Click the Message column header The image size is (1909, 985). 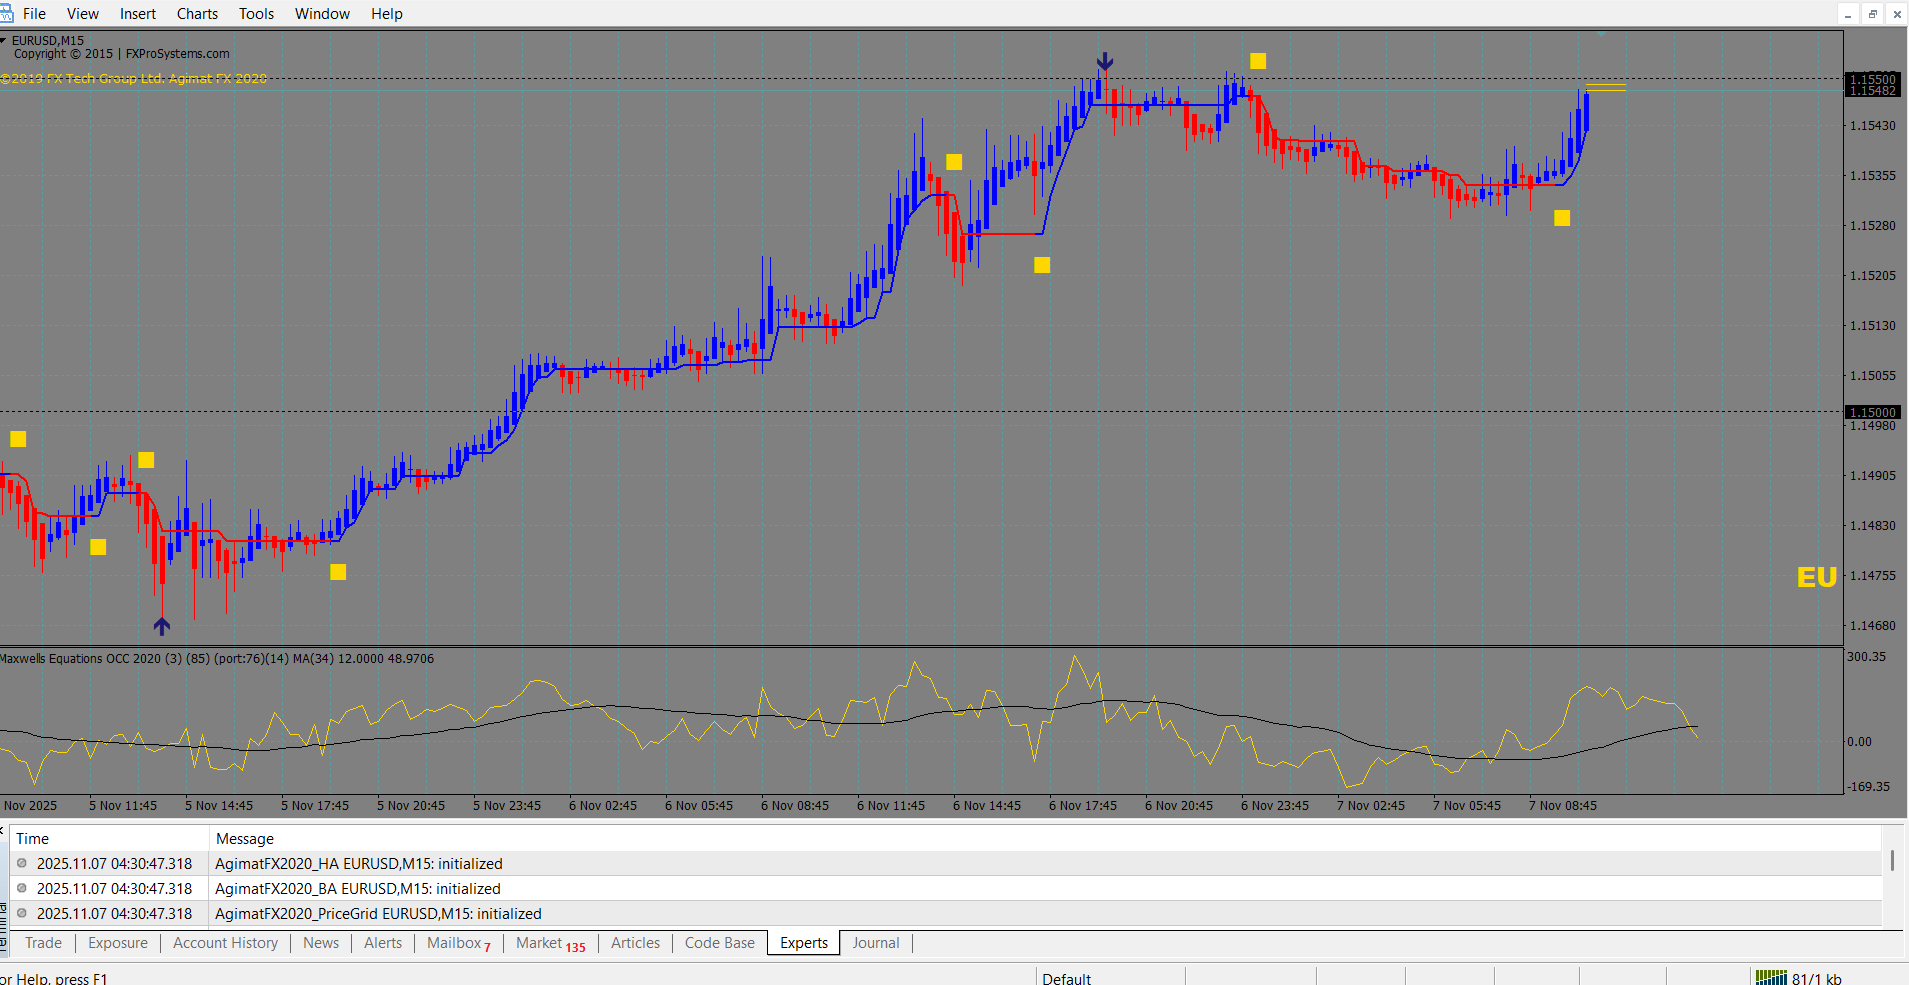pos(244,839)
